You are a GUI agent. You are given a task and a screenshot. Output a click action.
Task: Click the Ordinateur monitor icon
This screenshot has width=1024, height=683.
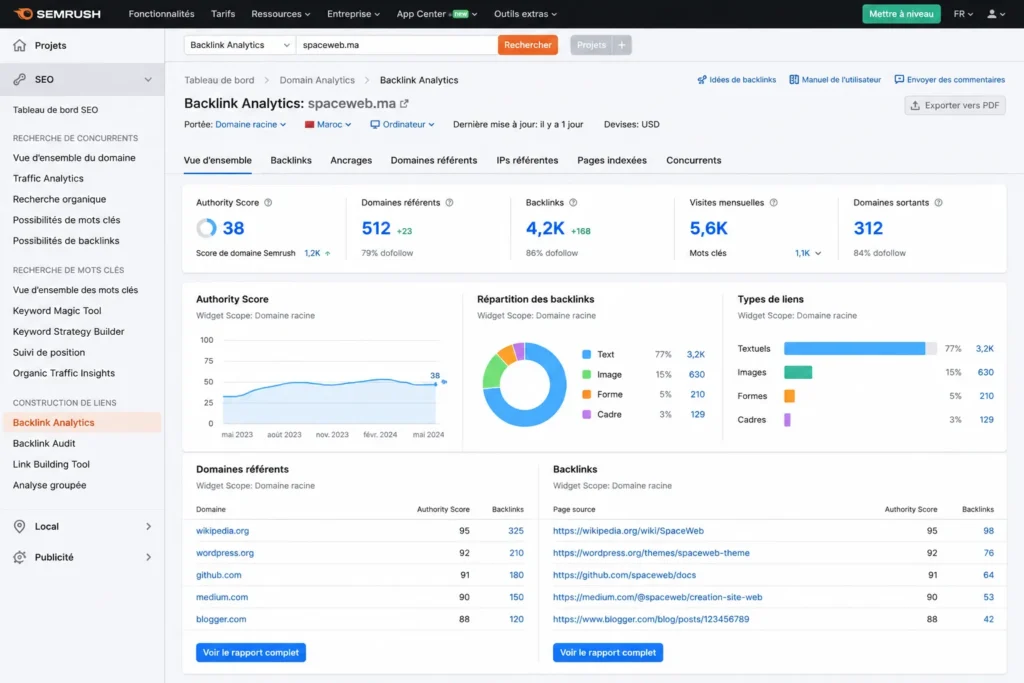pos(375,124)
